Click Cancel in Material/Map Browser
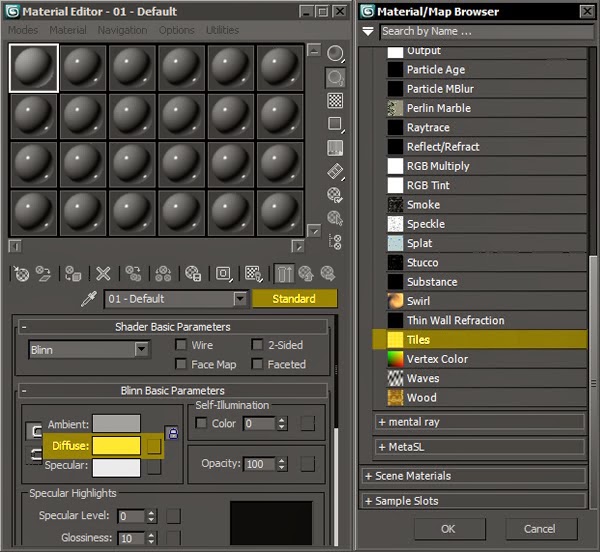The height and width of the screenshot is (552, 600). (x=540, y=529)
